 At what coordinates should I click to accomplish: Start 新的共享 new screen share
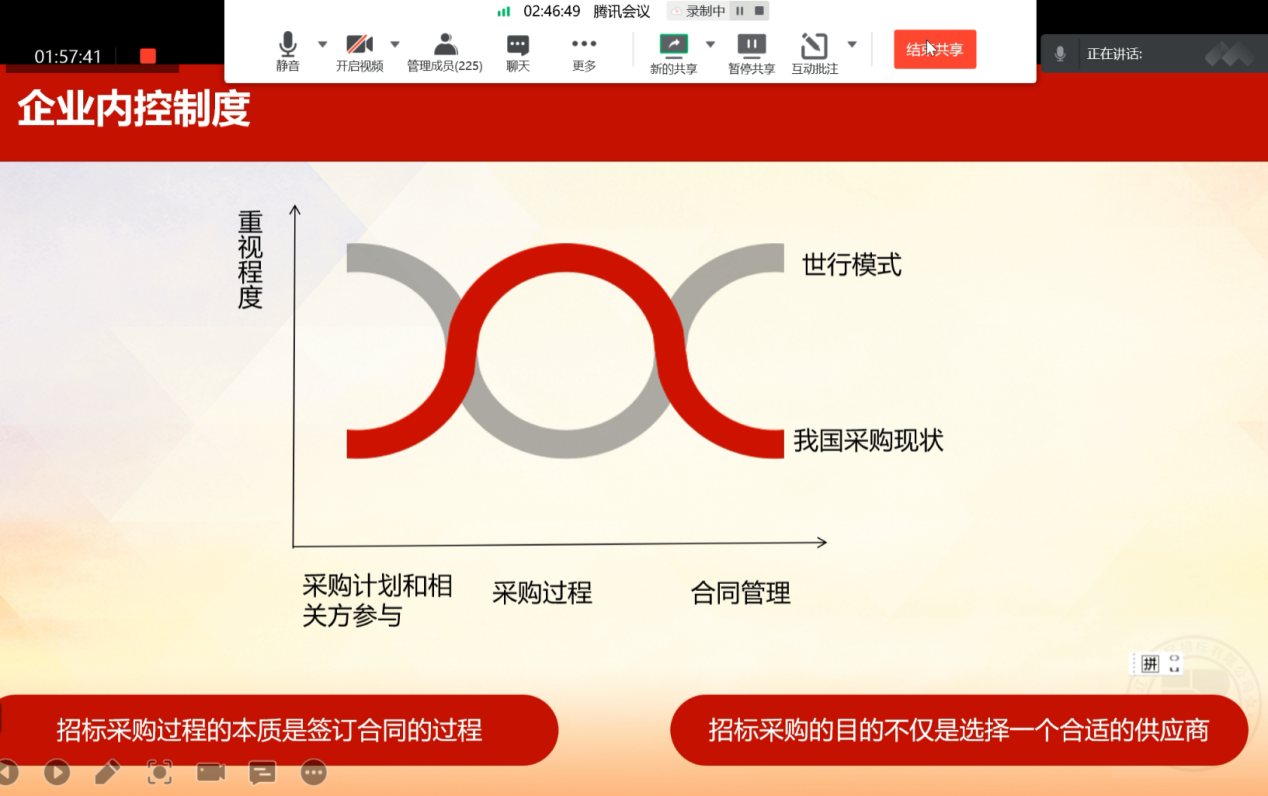(673, 52)
